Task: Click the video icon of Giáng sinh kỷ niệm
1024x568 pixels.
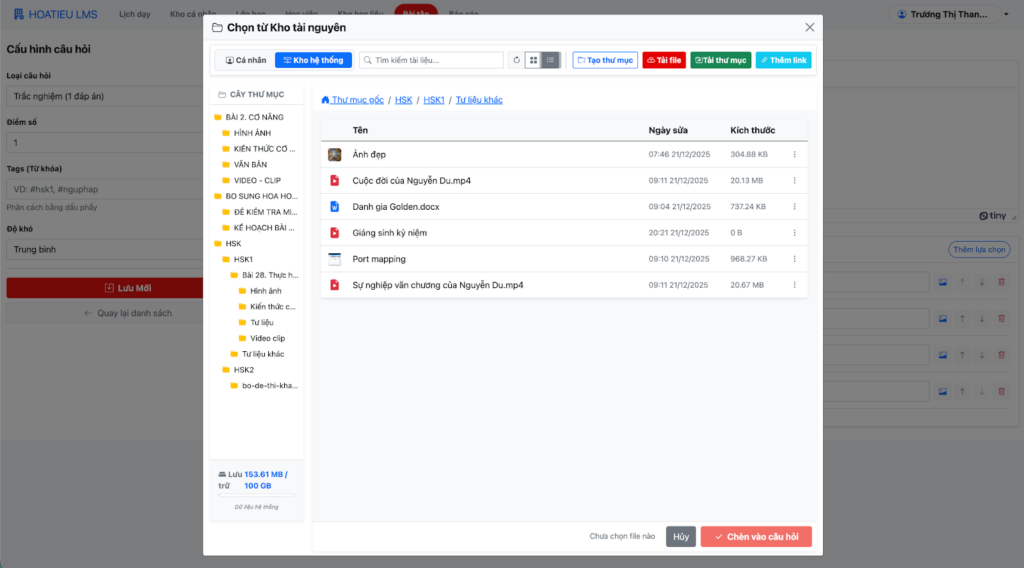Action: click(x=335, y=233)
